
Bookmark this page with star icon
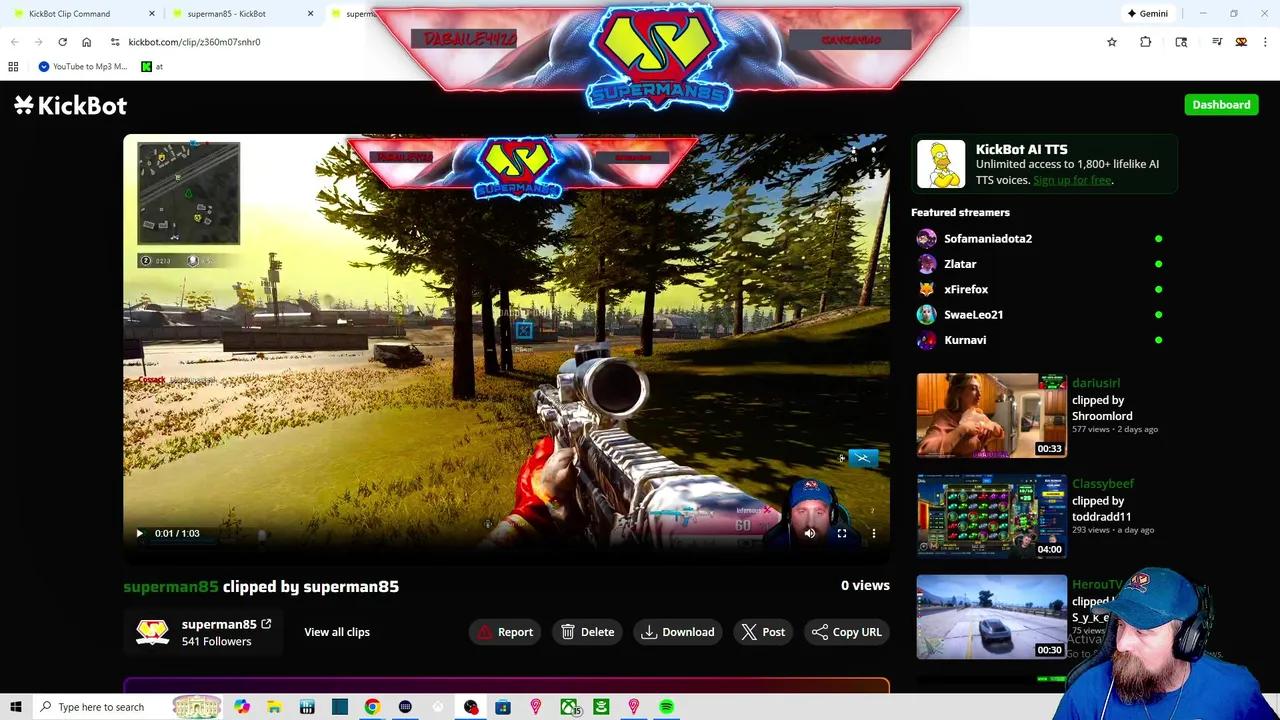[1112, 42]
